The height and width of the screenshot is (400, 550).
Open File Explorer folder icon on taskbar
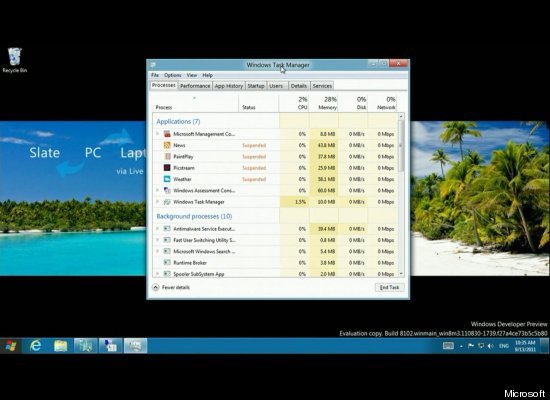(x=61, y=346)
